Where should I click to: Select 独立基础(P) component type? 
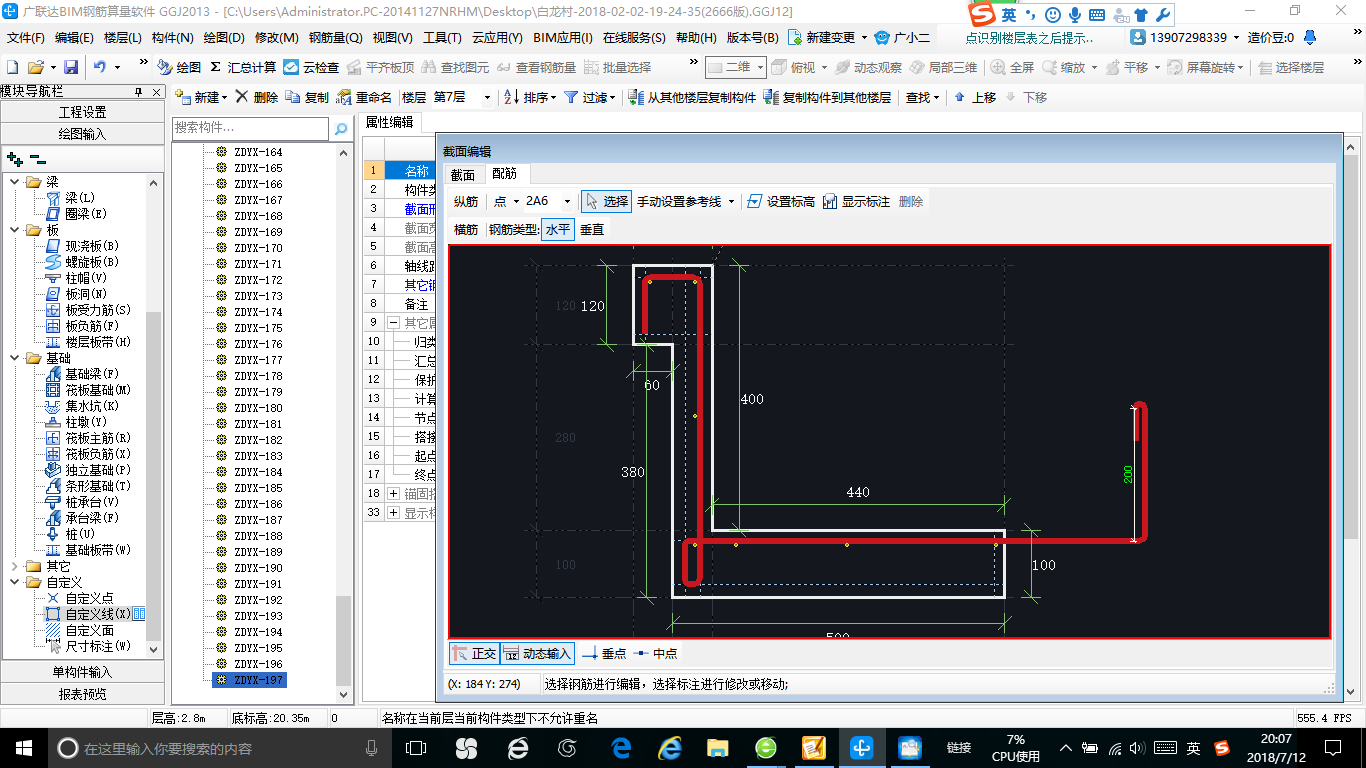89,470
